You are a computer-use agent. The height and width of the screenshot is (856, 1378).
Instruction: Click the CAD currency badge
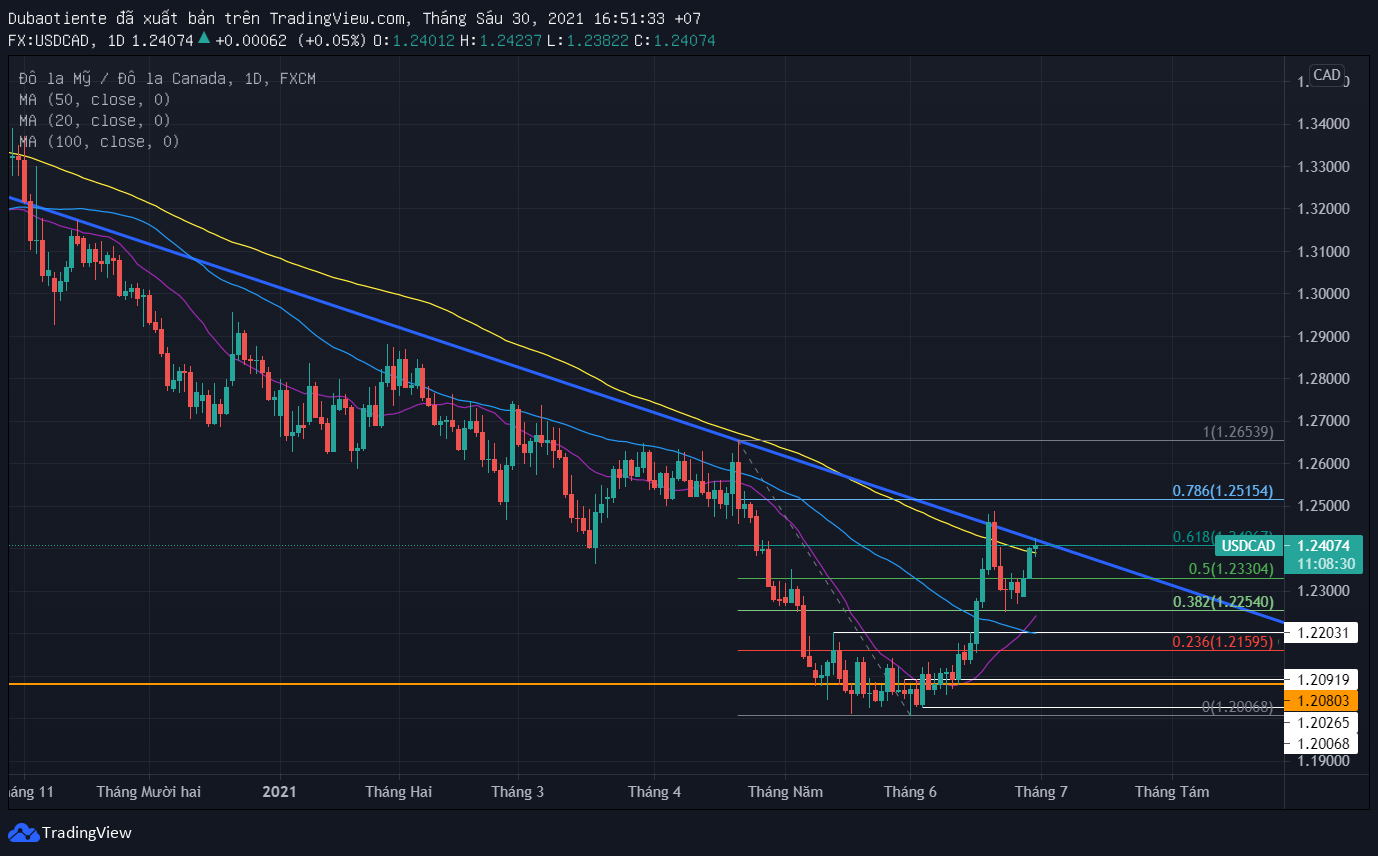pyautogui.click(x=1327, y=75)
